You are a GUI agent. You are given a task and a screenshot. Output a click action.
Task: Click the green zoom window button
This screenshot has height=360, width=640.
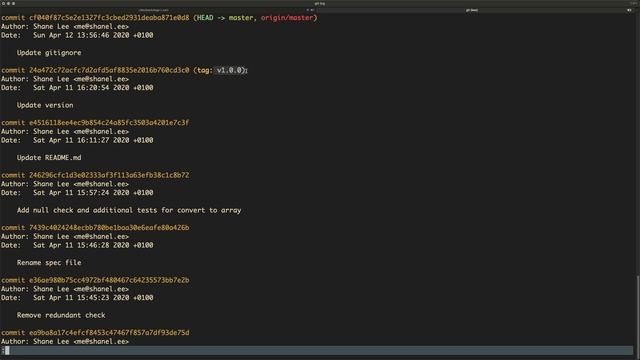(x=13, y=3)
